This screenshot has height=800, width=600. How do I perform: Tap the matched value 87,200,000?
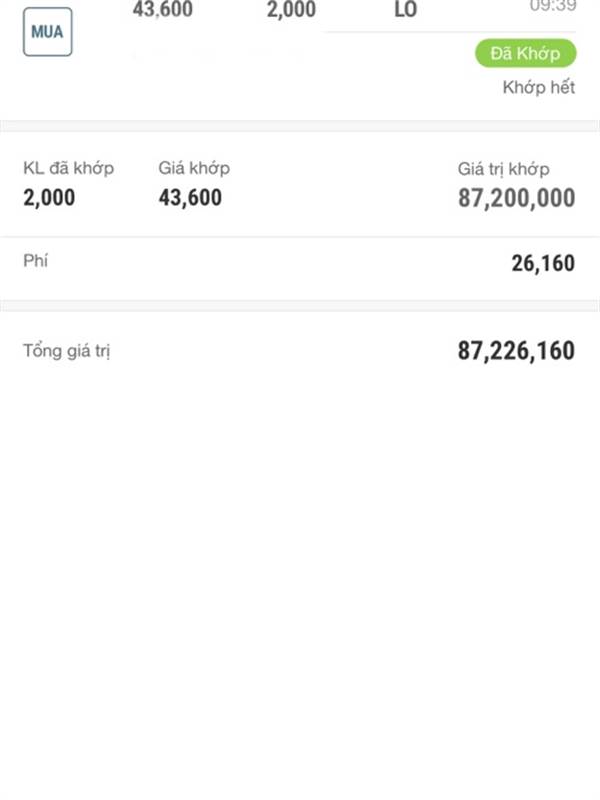516,198
